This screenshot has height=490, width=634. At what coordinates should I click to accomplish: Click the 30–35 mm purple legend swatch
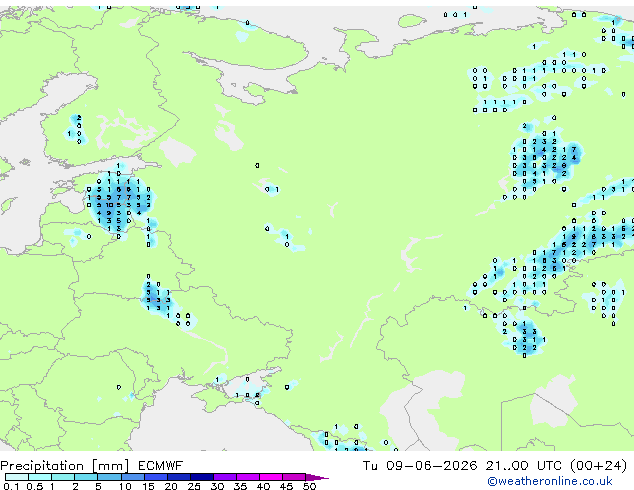coord(225,477)
